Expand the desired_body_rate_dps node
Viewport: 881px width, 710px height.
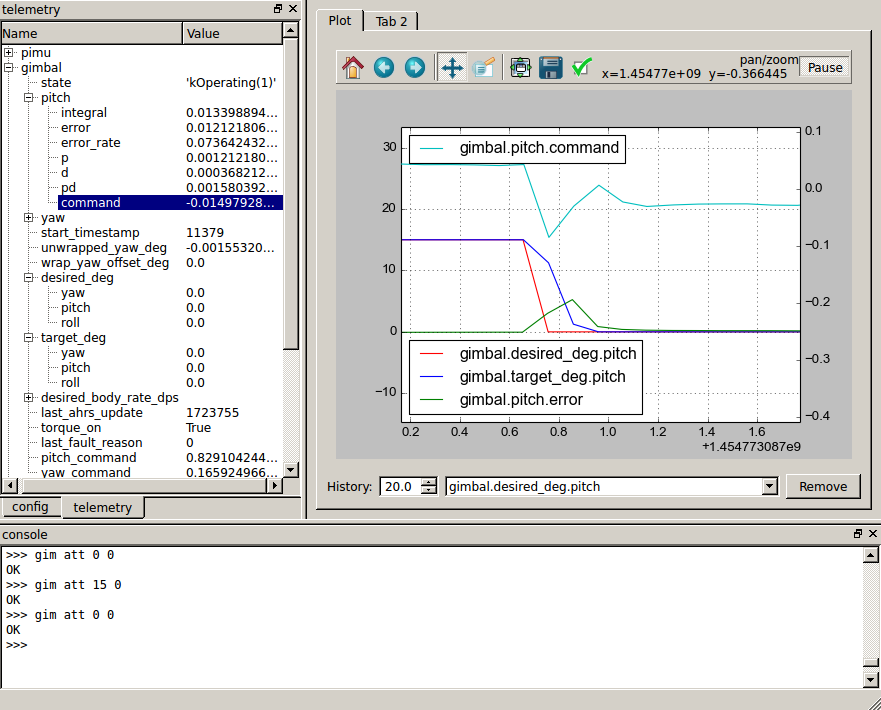[29, 398]
